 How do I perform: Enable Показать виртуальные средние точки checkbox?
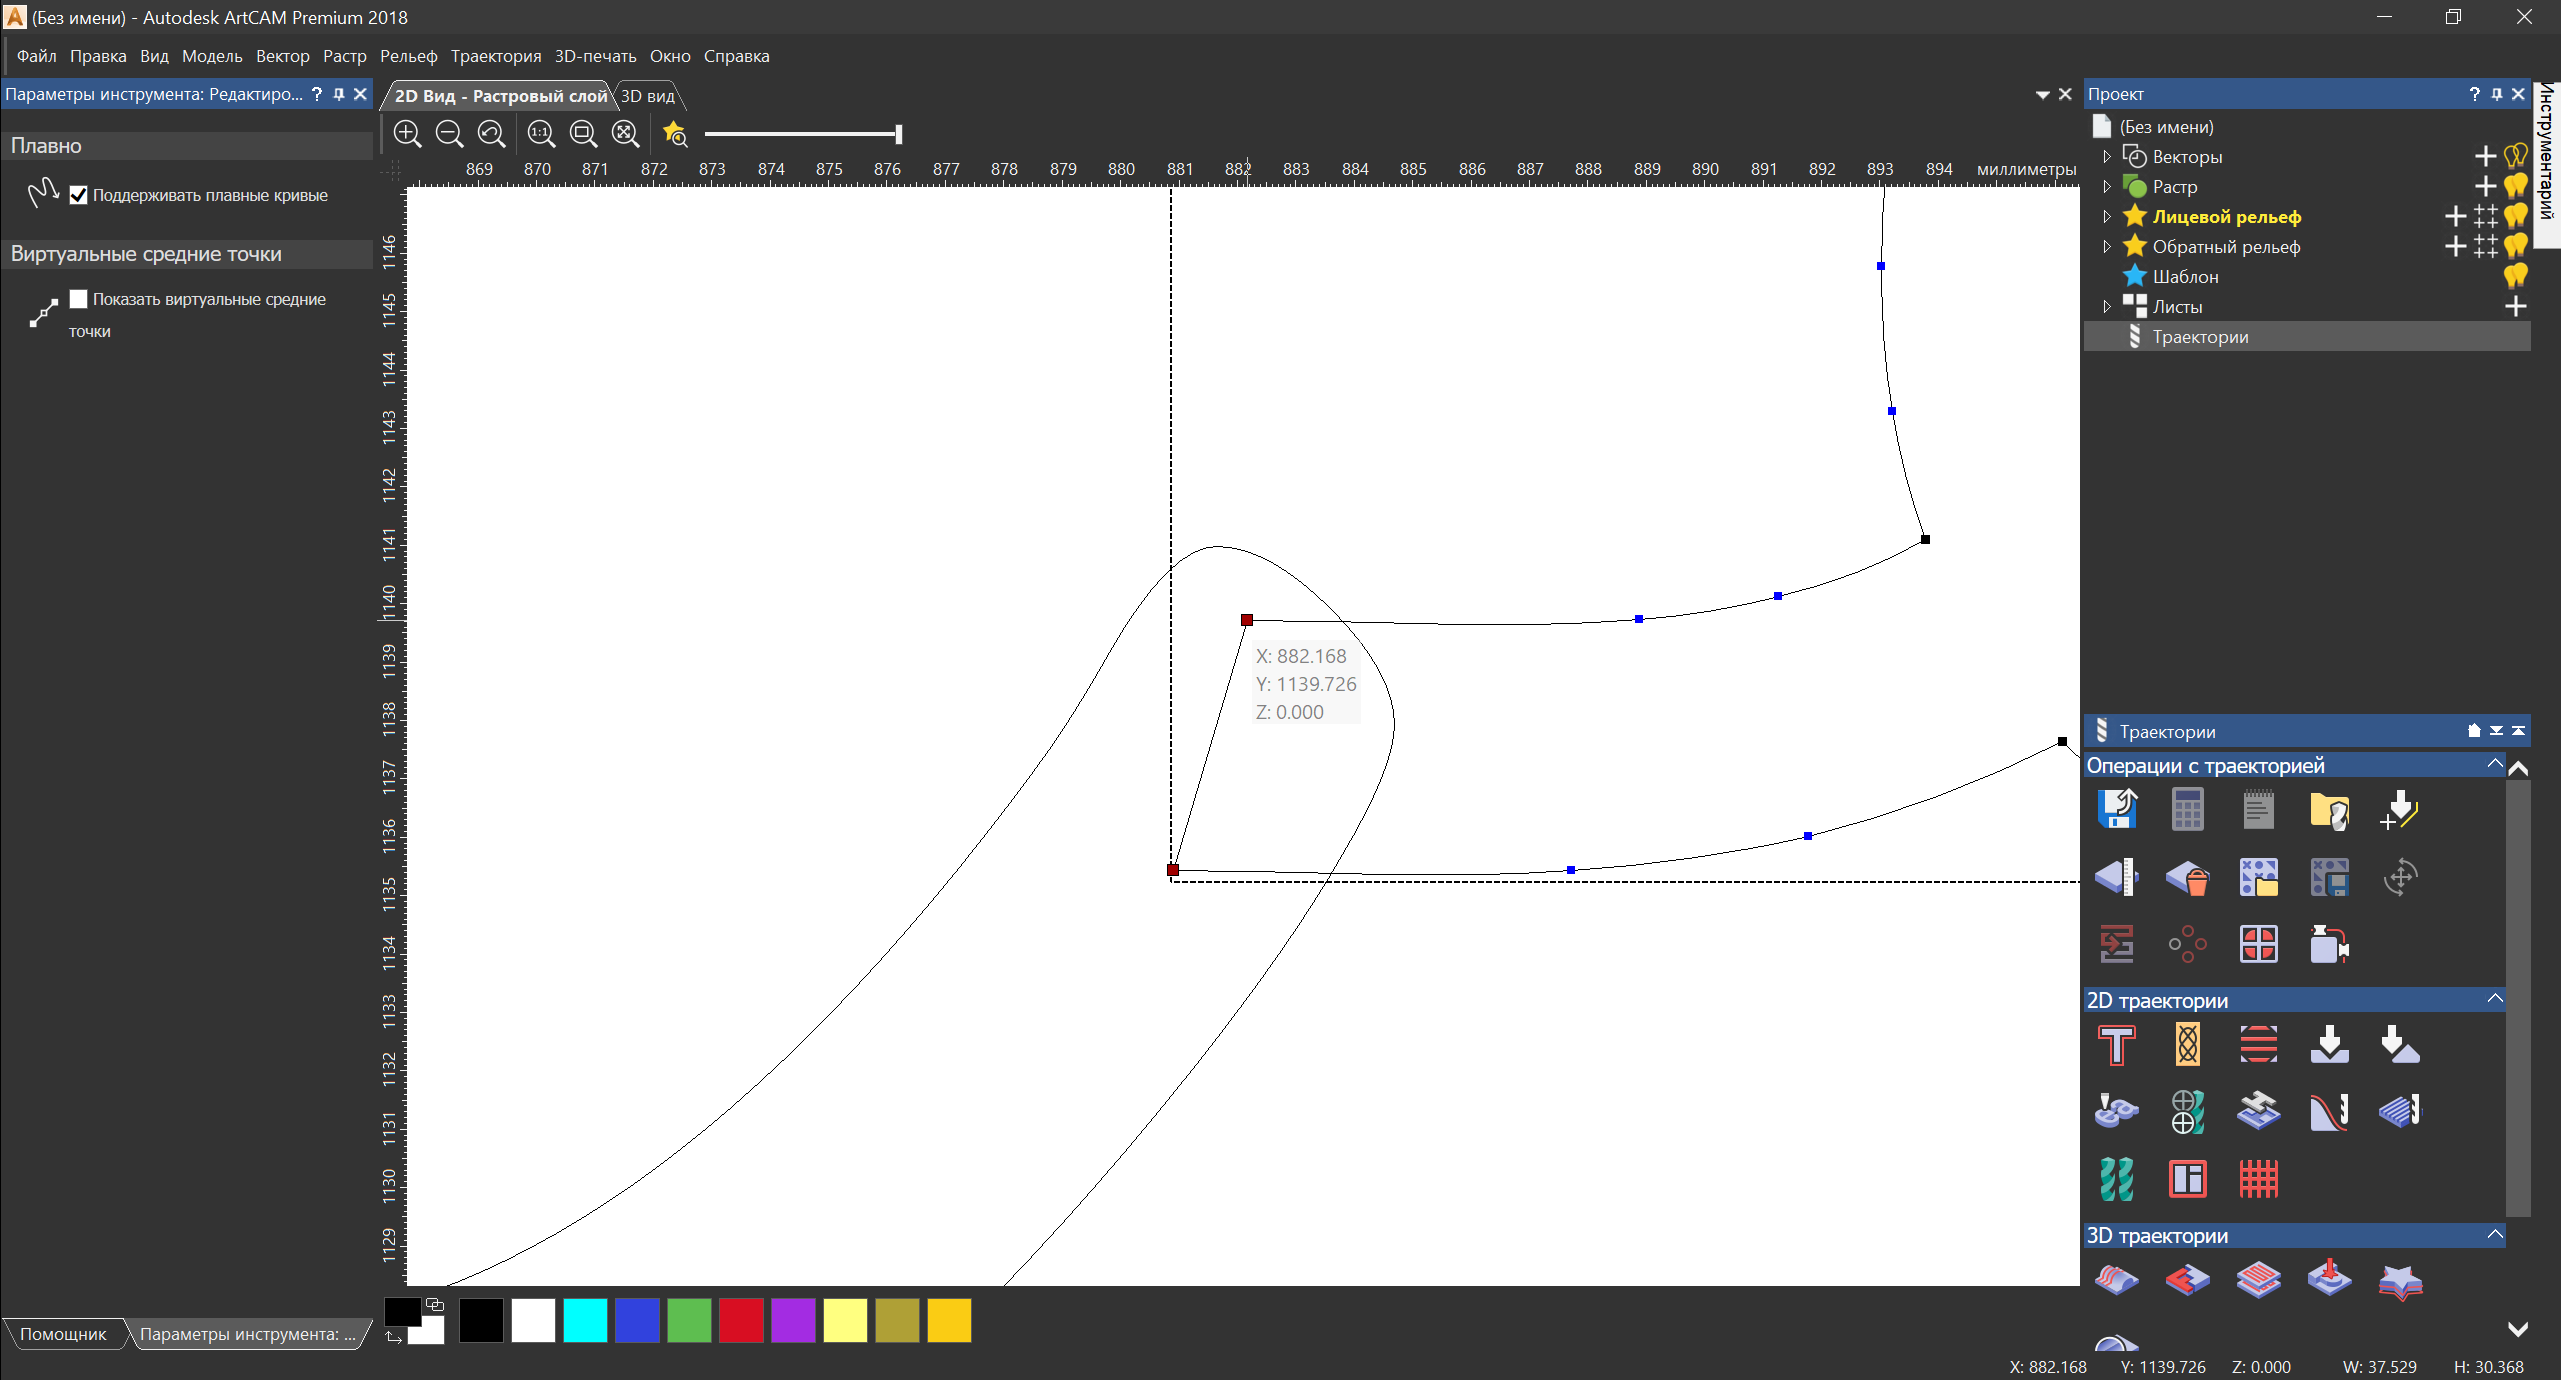[x=79, y=299]
